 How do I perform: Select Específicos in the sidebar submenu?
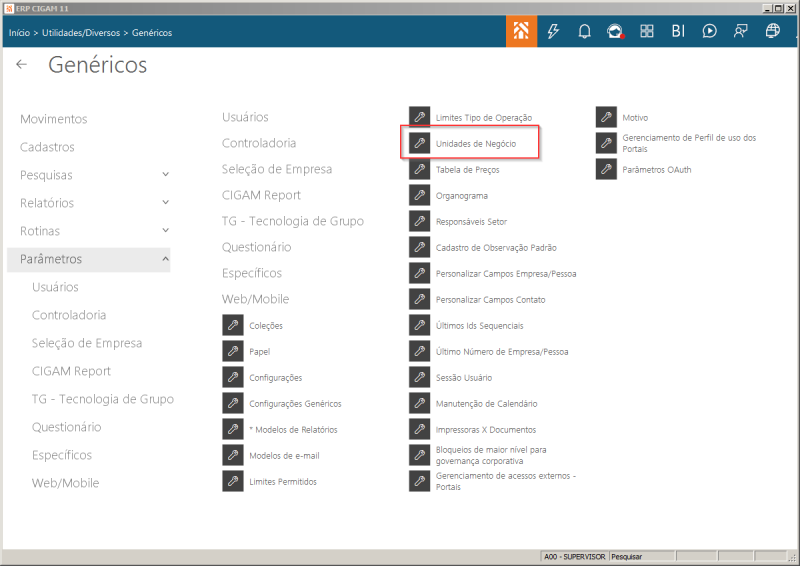[x=62, y=455]
